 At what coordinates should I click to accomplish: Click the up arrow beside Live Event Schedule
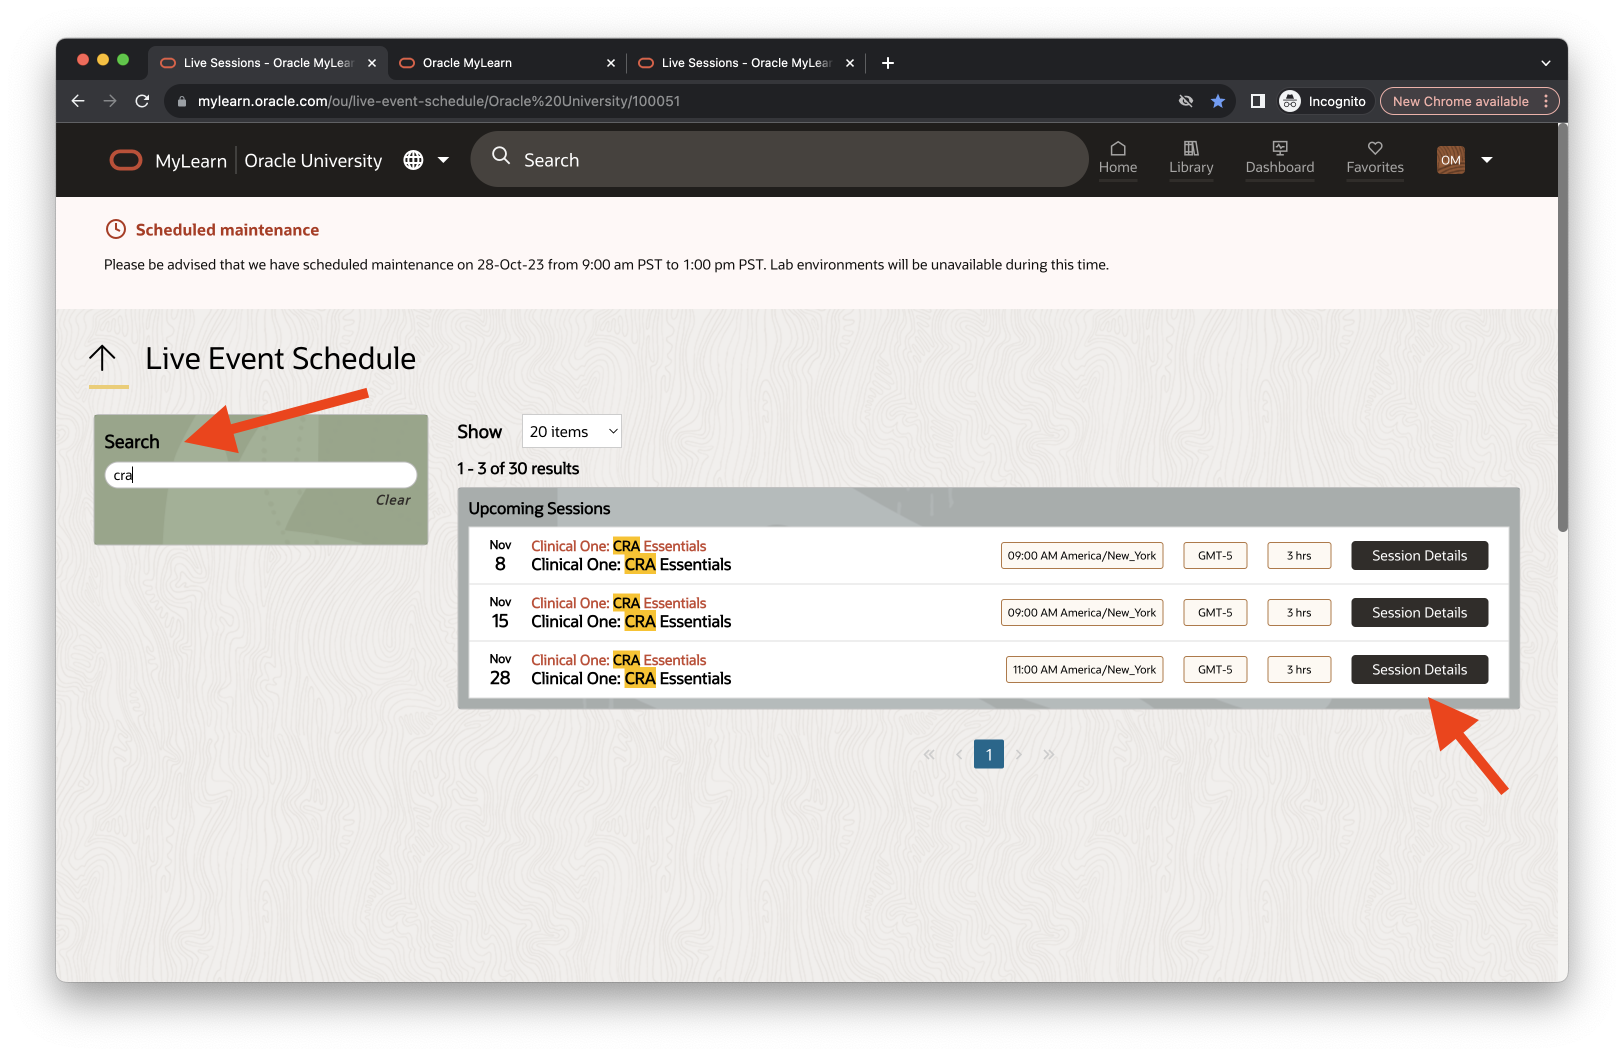tap(103, 358)
